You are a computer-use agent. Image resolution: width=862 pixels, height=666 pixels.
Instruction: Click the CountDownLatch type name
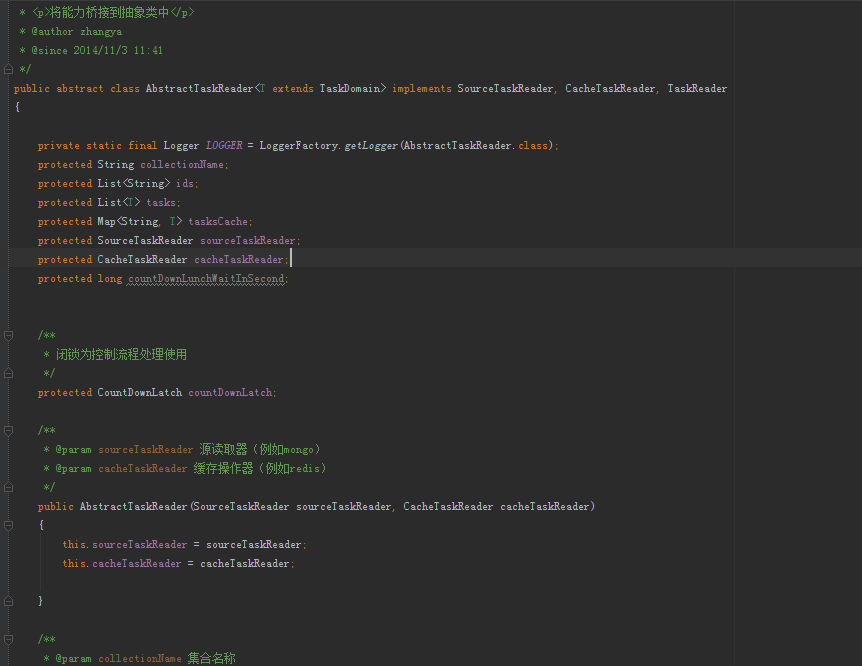click(x=140, y=392)
